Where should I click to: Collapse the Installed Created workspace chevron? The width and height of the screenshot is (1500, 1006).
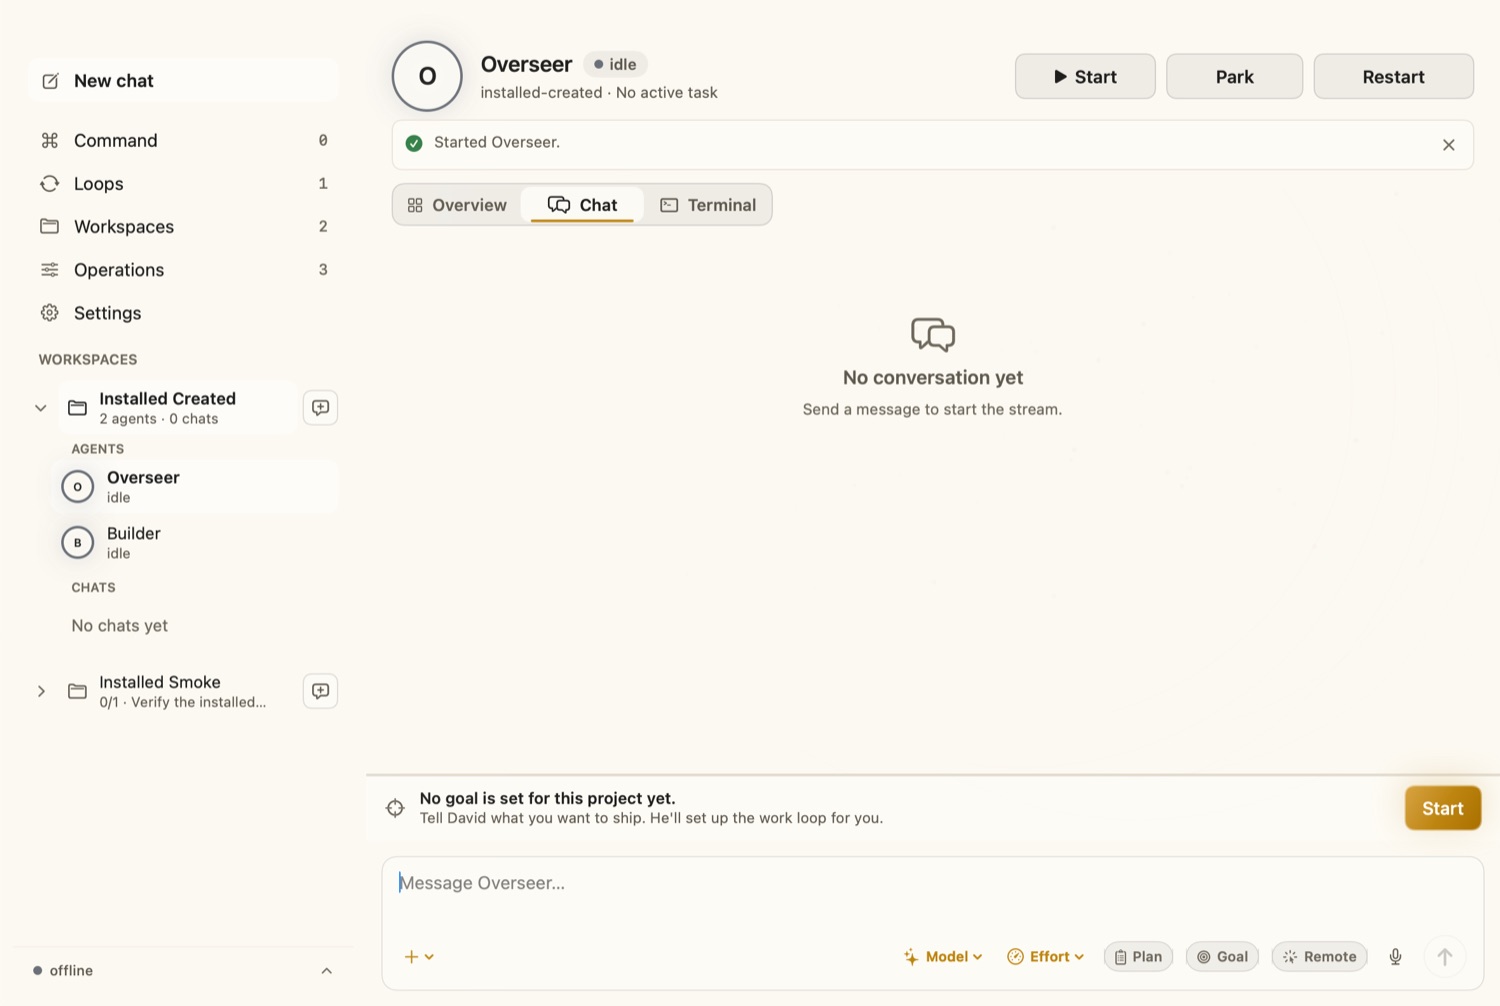(x=41, y=408)
